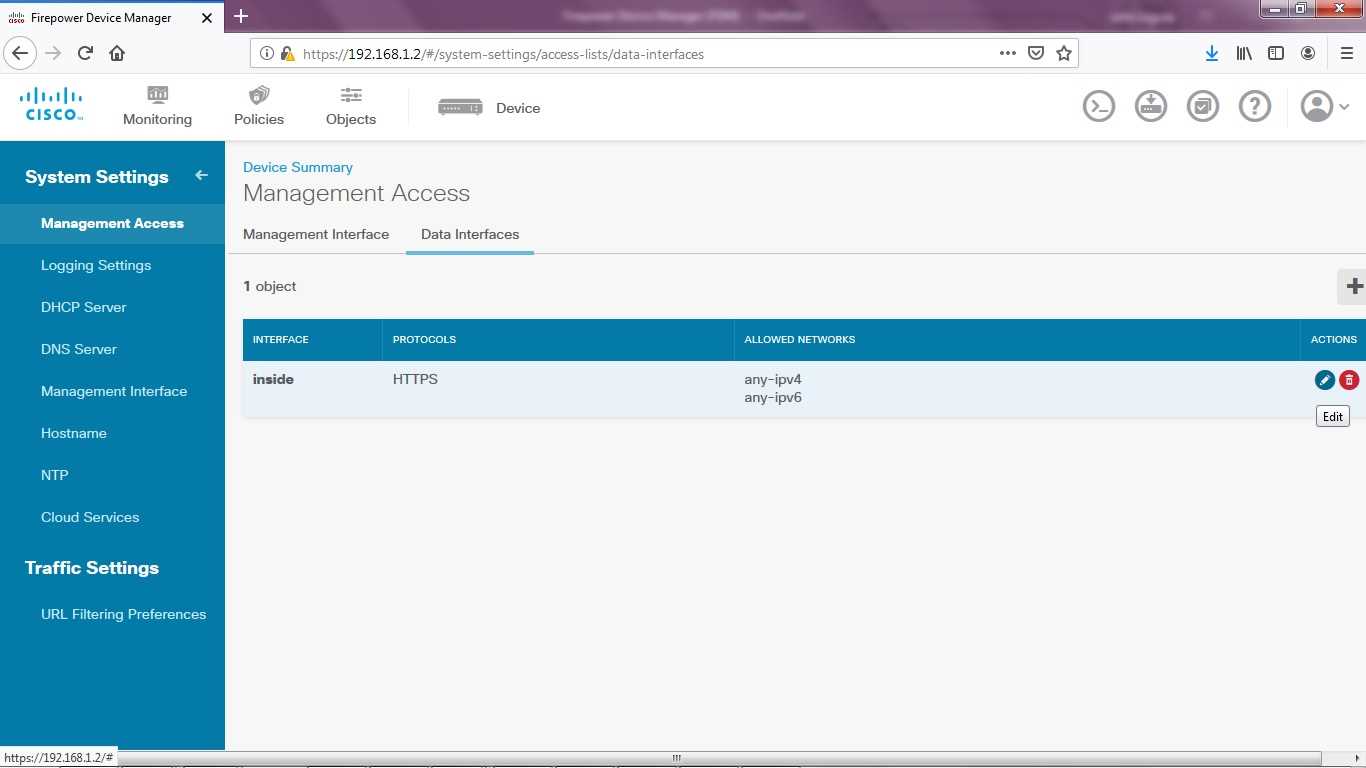Select the Firepower Device Manager browser tab
The image size is (1366, 768).
coord(110,17)
